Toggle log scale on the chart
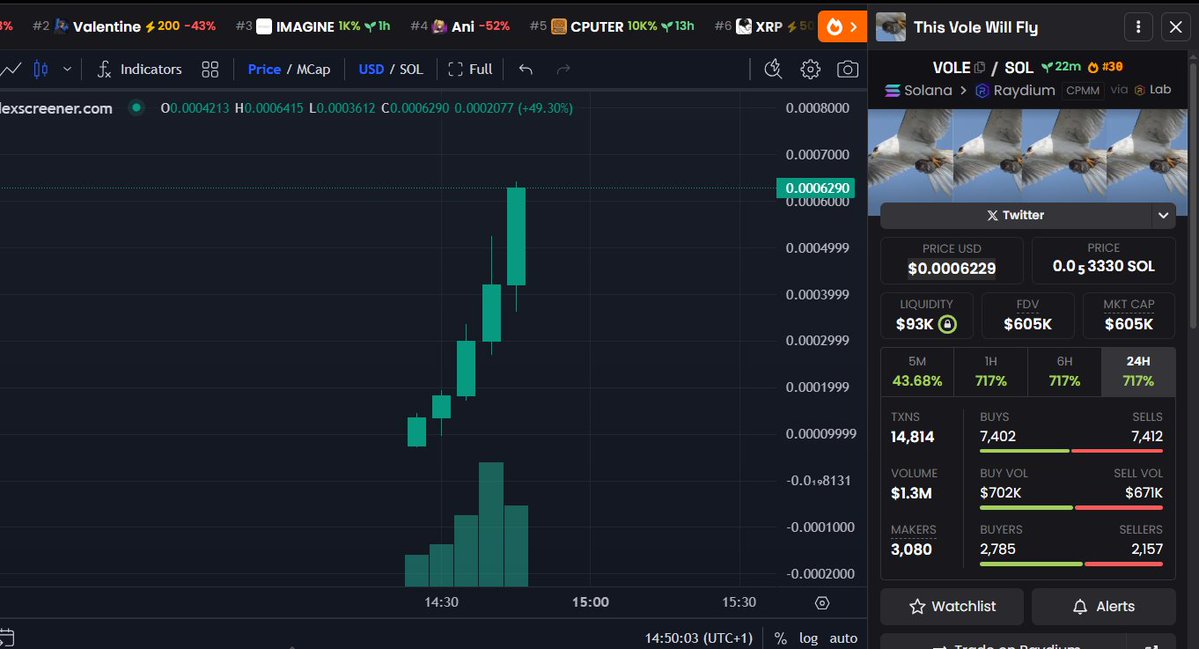This screenshot has height=649, width=1199. pos(808,638)
